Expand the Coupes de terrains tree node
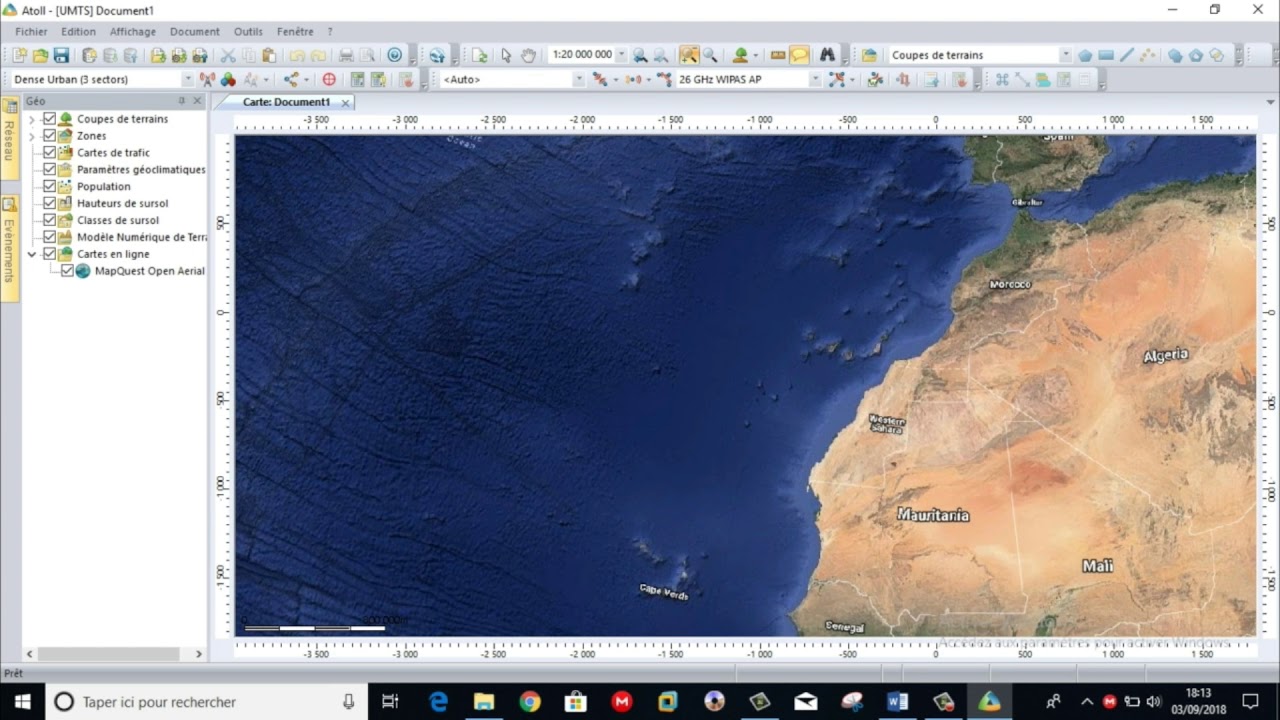This screenshot has height=720, width=1280. 32,119
